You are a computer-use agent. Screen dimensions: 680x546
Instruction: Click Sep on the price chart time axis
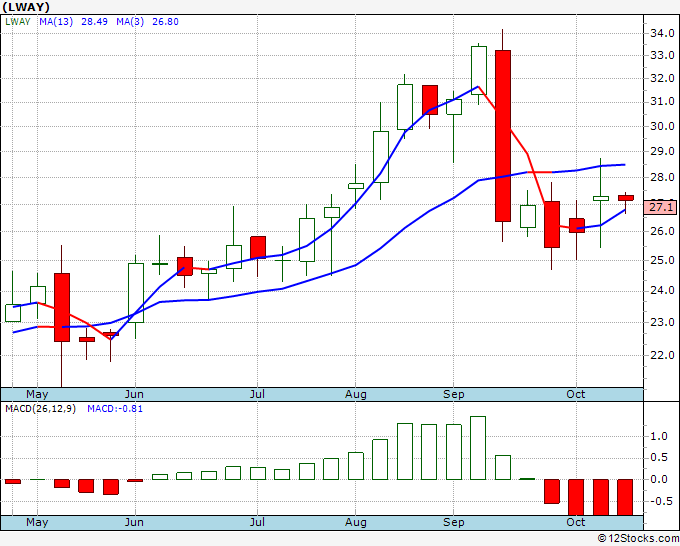pyautogui.click(x=454, y=395)
